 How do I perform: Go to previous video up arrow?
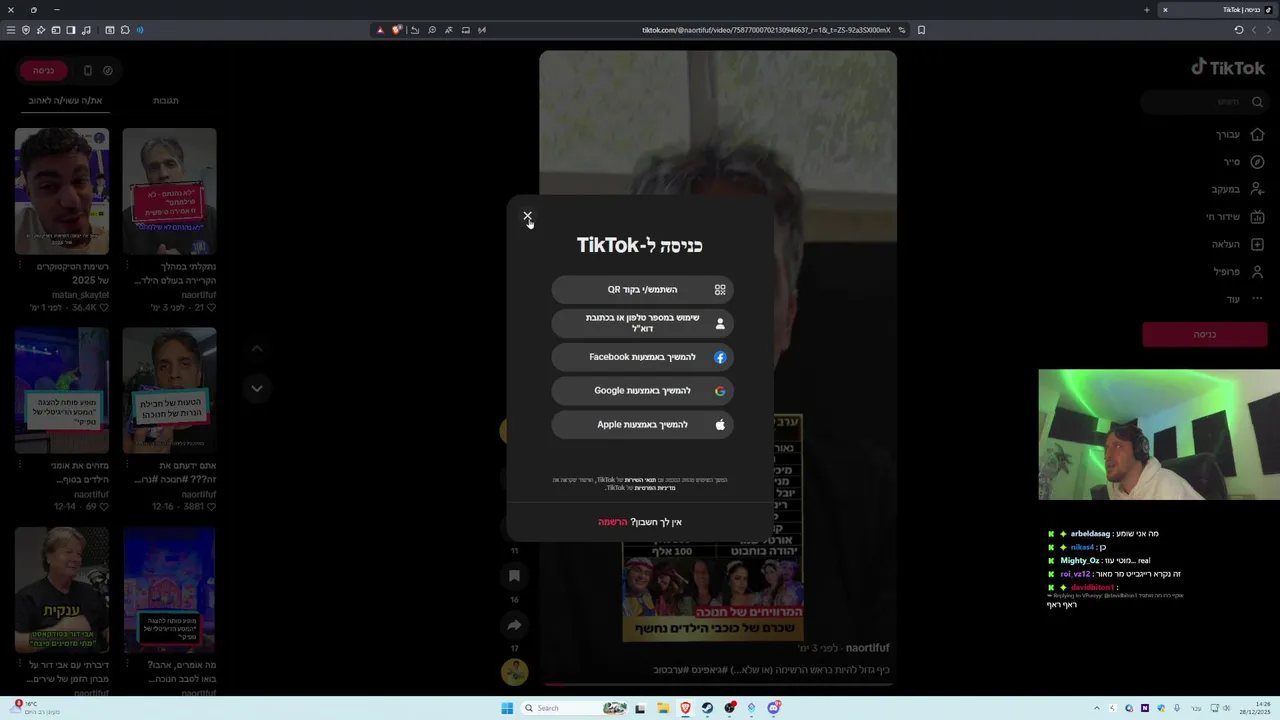point(257,348)
